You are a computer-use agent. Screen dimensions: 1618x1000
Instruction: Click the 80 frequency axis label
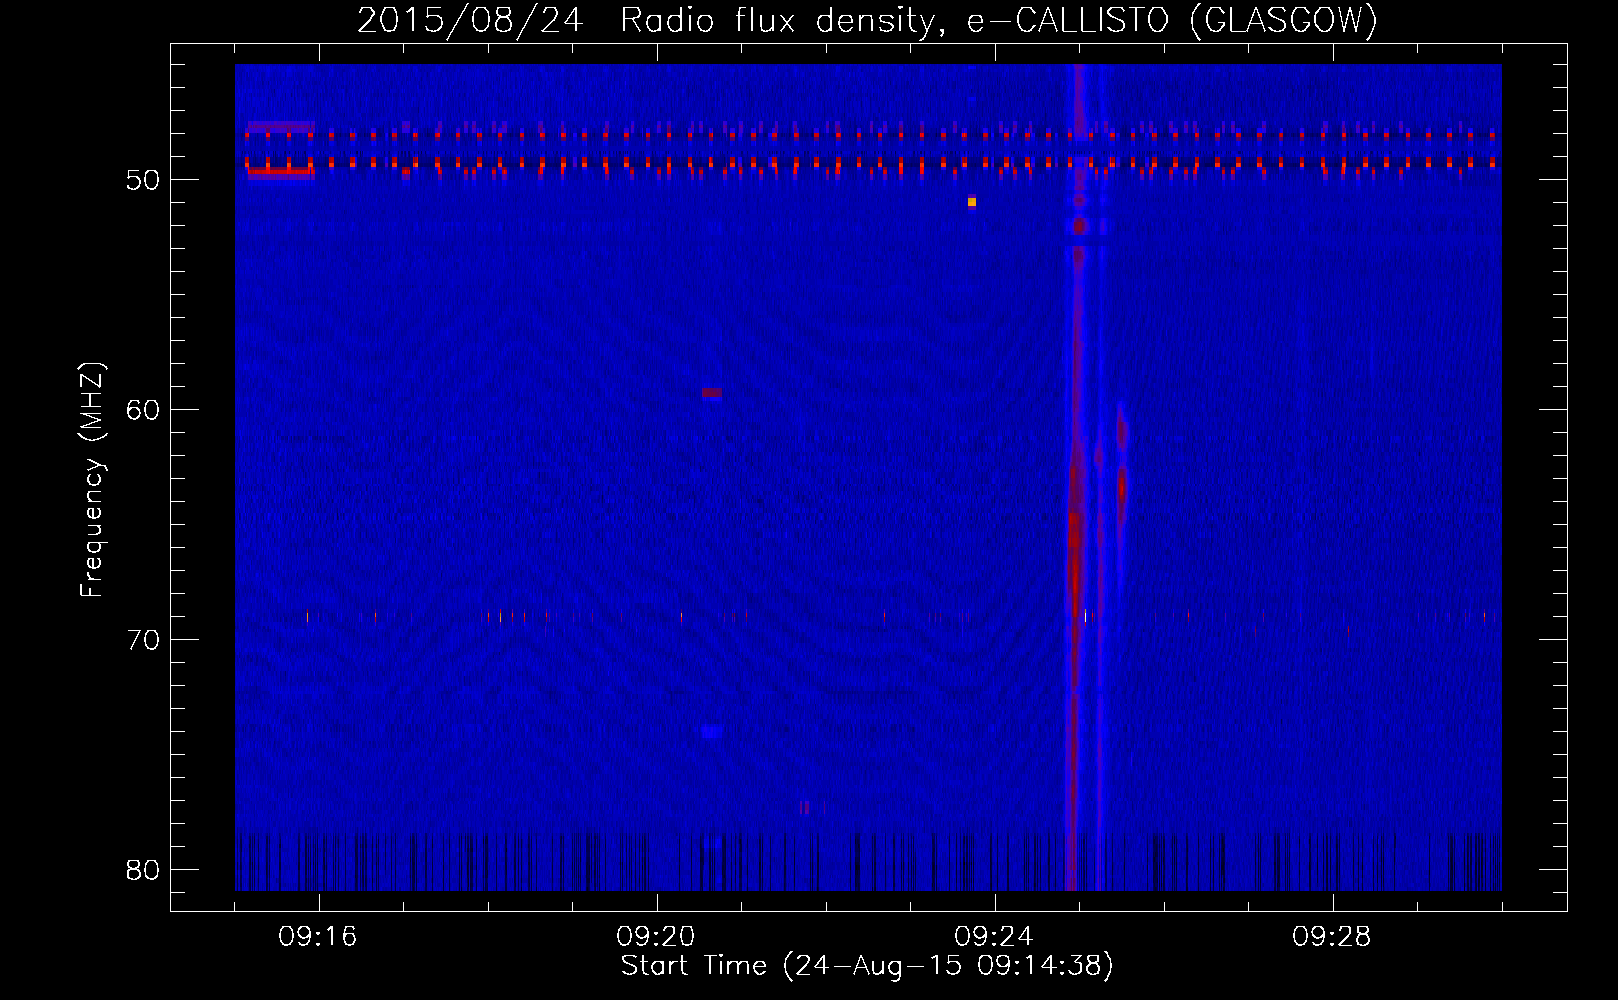(144, 870)
